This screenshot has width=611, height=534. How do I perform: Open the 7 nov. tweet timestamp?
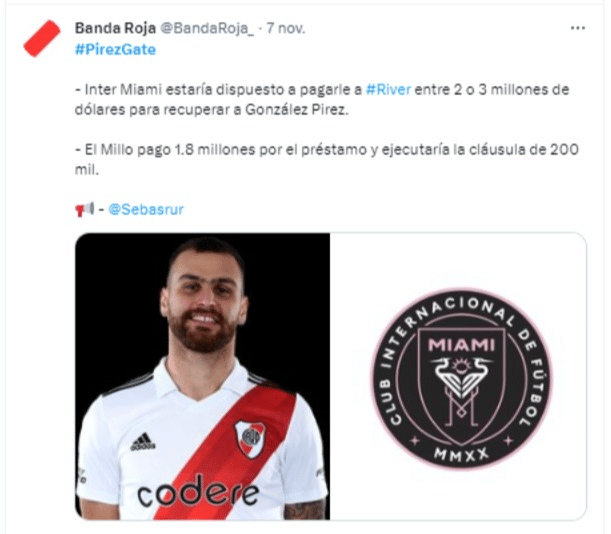point(286,28)
